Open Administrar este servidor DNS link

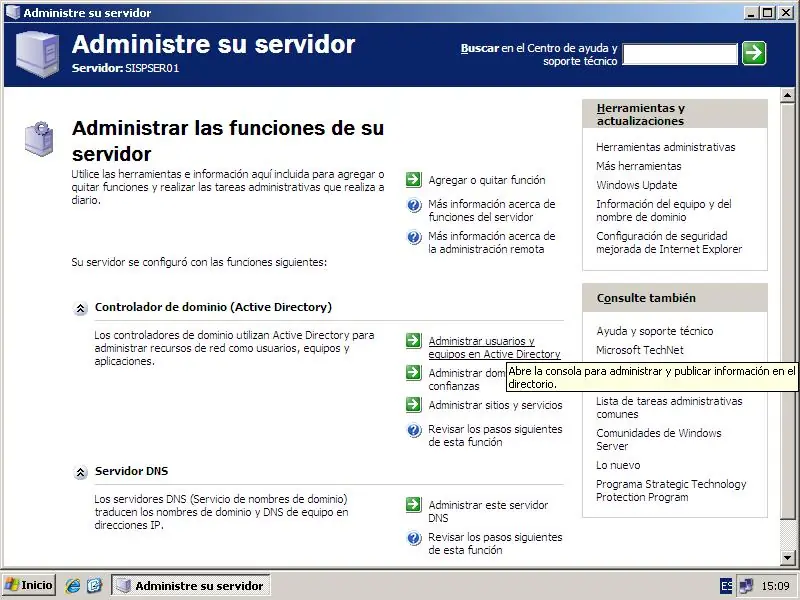pos(488,511)
